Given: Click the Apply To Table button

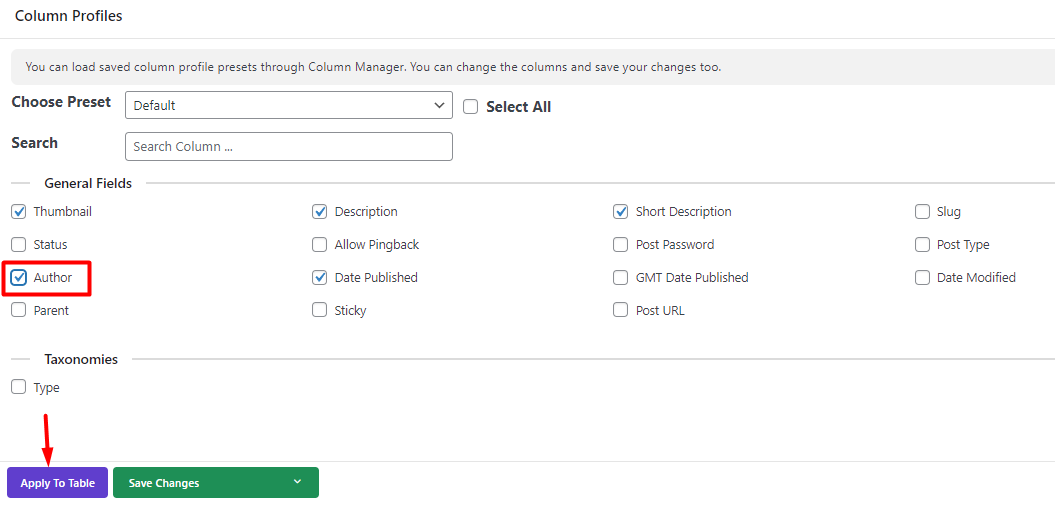Looking at the screenshot, I should (x=57, y=483).
